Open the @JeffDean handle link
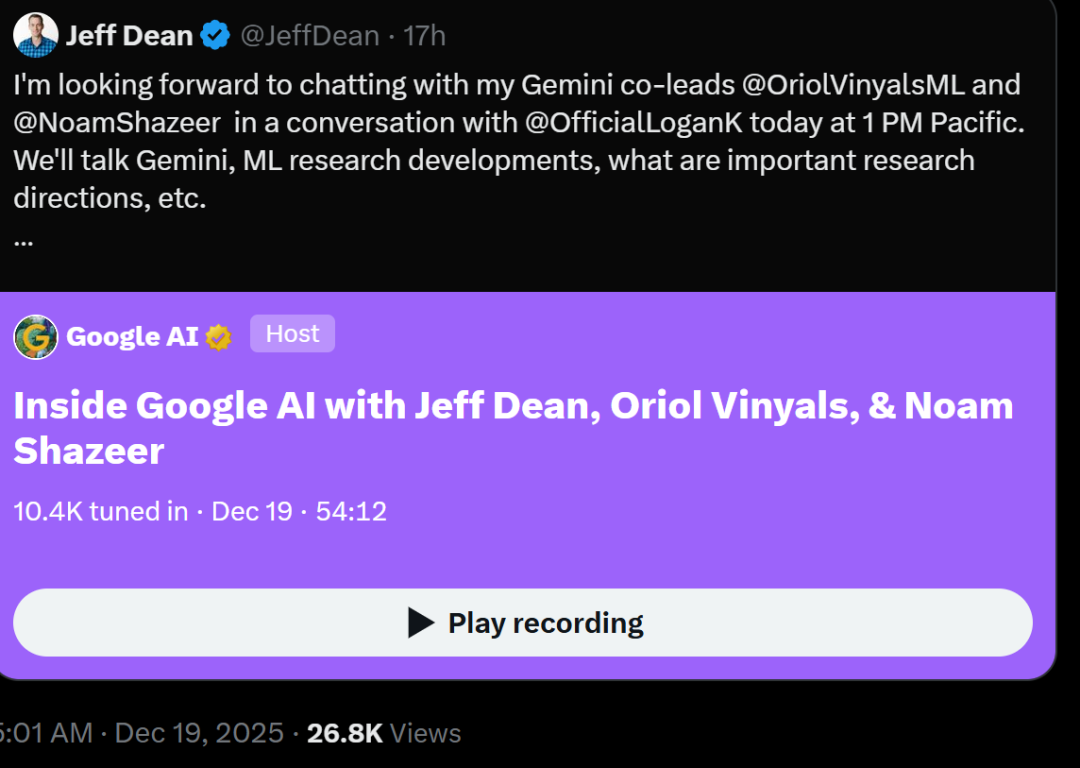 coord(309,37)
